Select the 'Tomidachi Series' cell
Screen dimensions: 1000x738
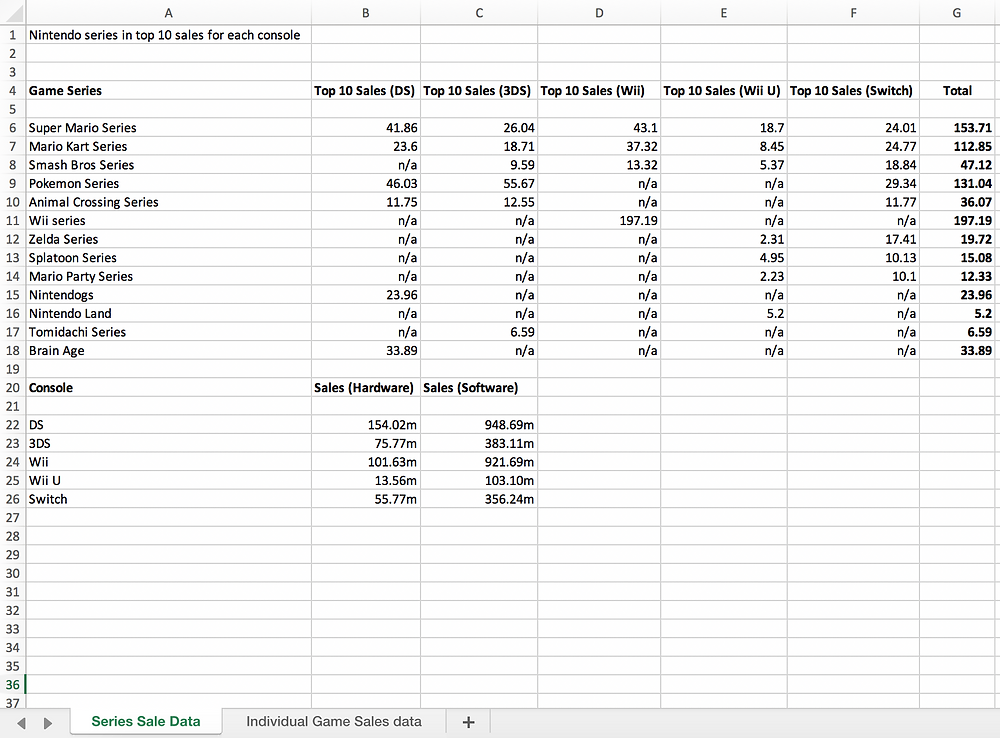point(168,332)
